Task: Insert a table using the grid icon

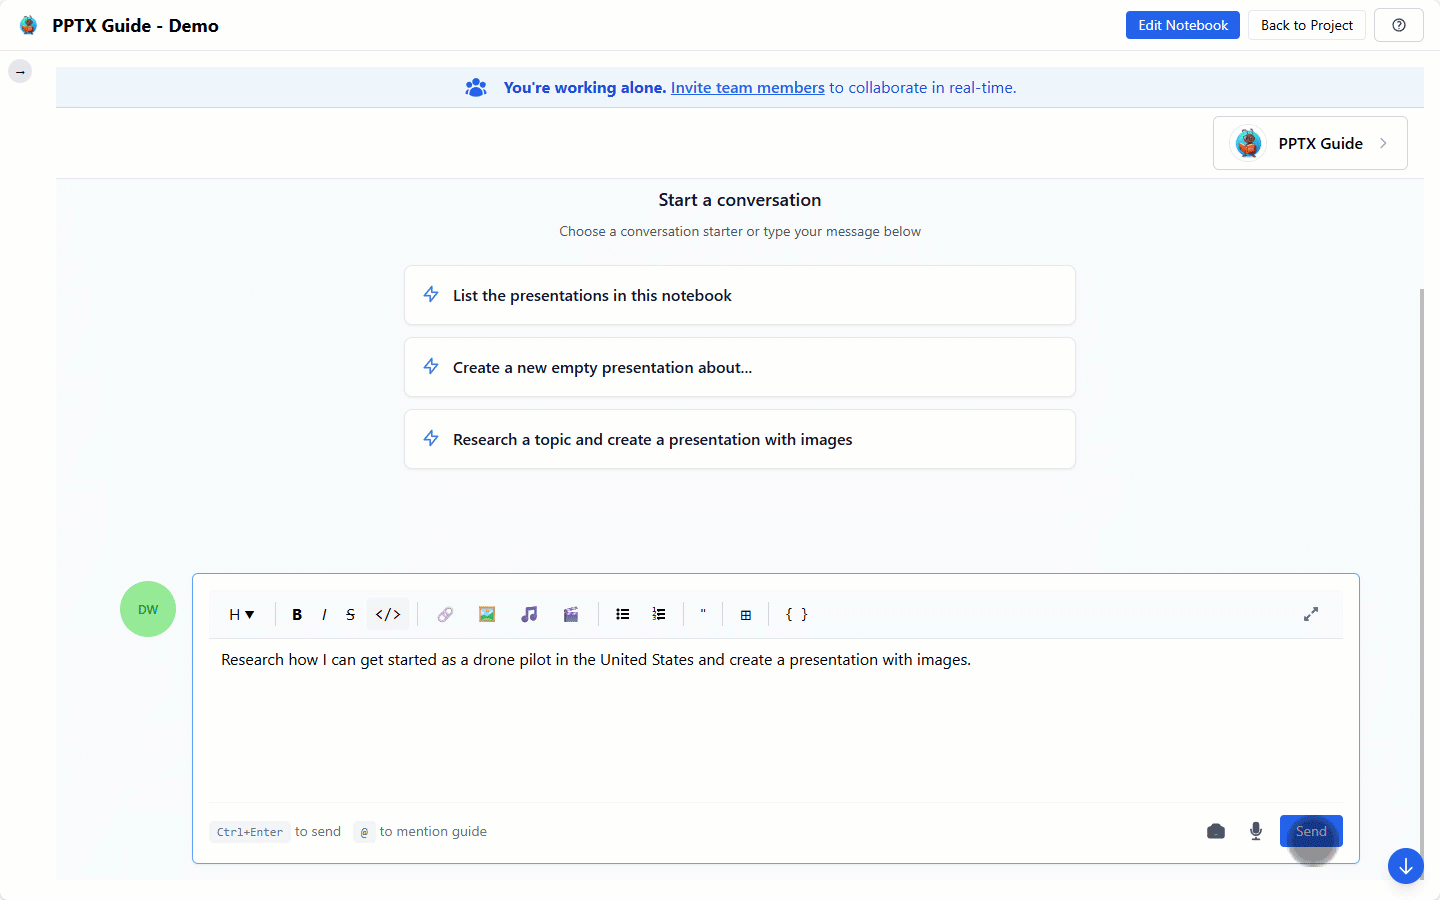Action: pos(746,615)
